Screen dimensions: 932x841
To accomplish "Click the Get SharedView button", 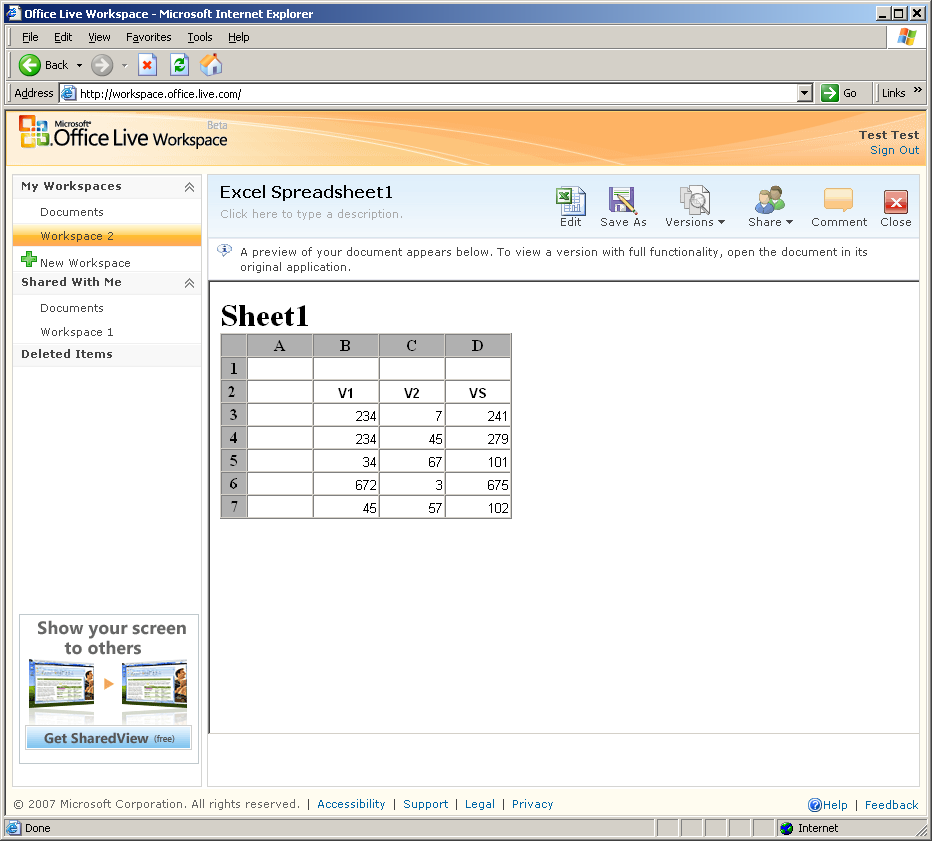I will (108, 738).
